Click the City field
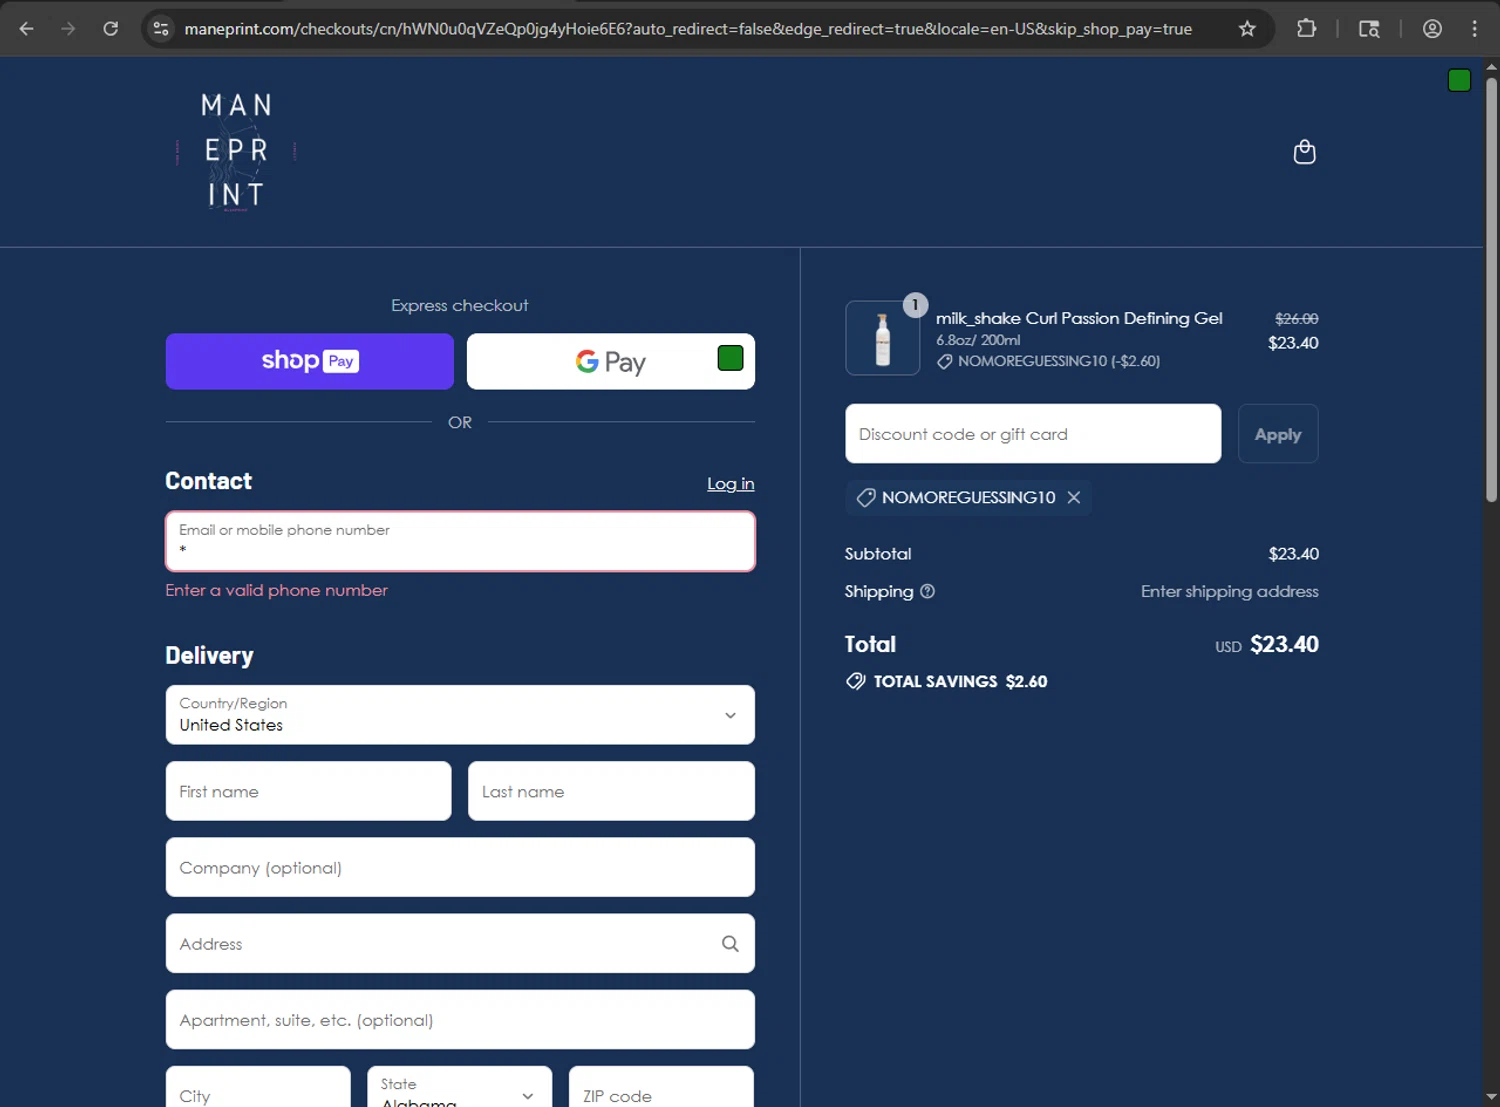The image size is (1500, 1107). point(258,1087)
